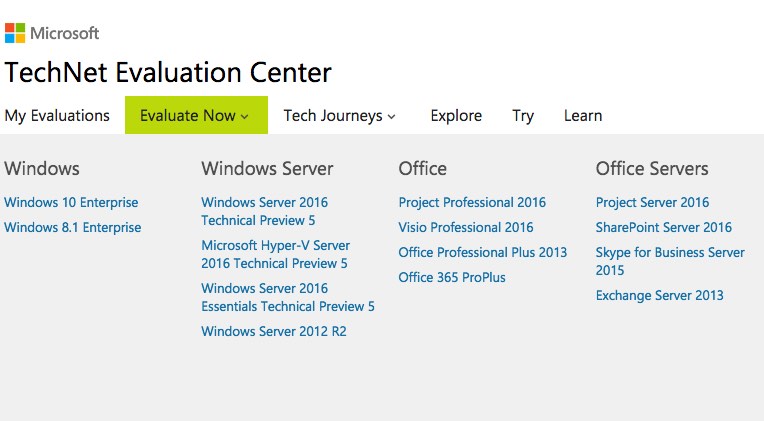Choose Microsoft Hyper-V Server 2016 Technical Preview

[x=275, y=254]
